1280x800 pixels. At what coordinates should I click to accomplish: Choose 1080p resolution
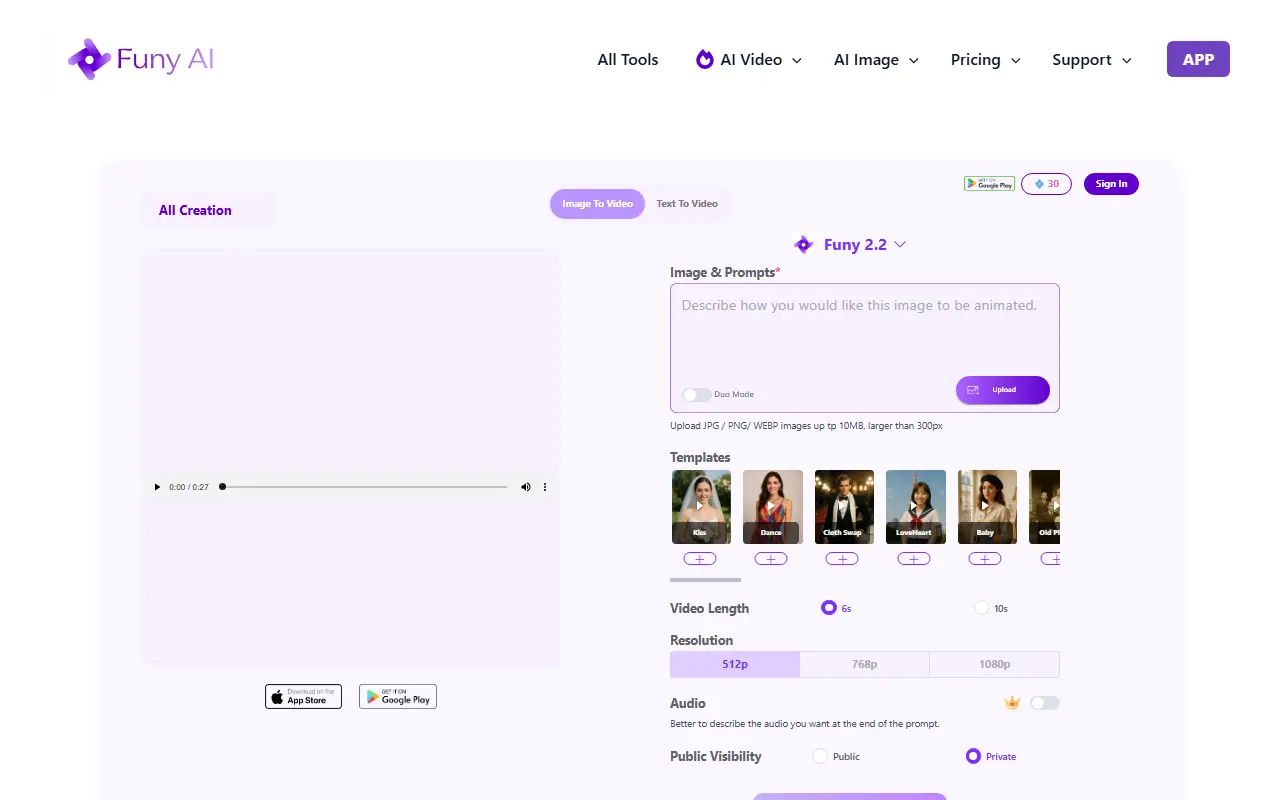pos(994,664)
